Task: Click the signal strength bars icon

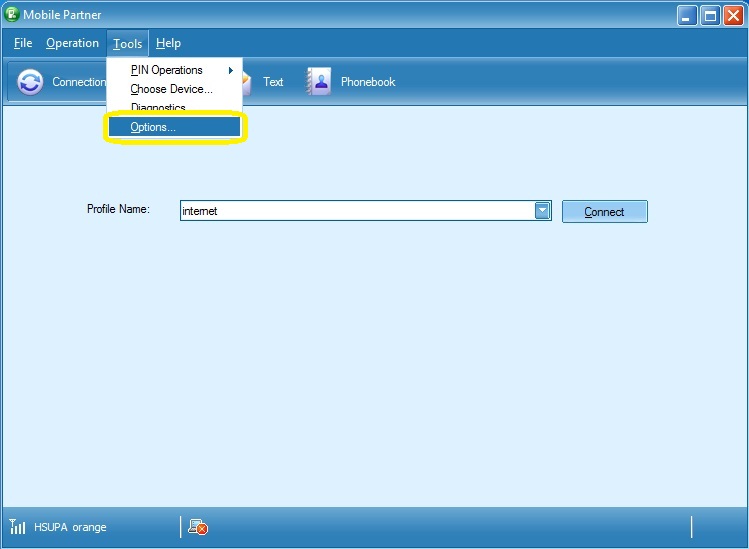Action: point(17,527)
